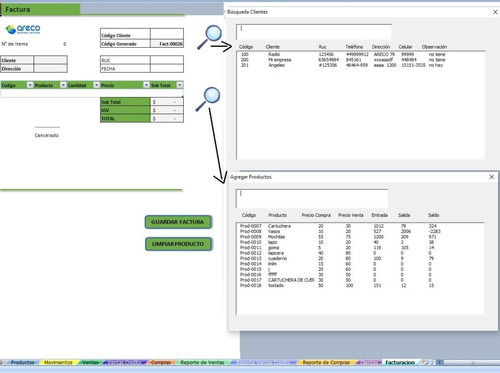Open the Precio column filter dropdown
This screenshot has width=500, height=373.
click(x=146, y=85)
